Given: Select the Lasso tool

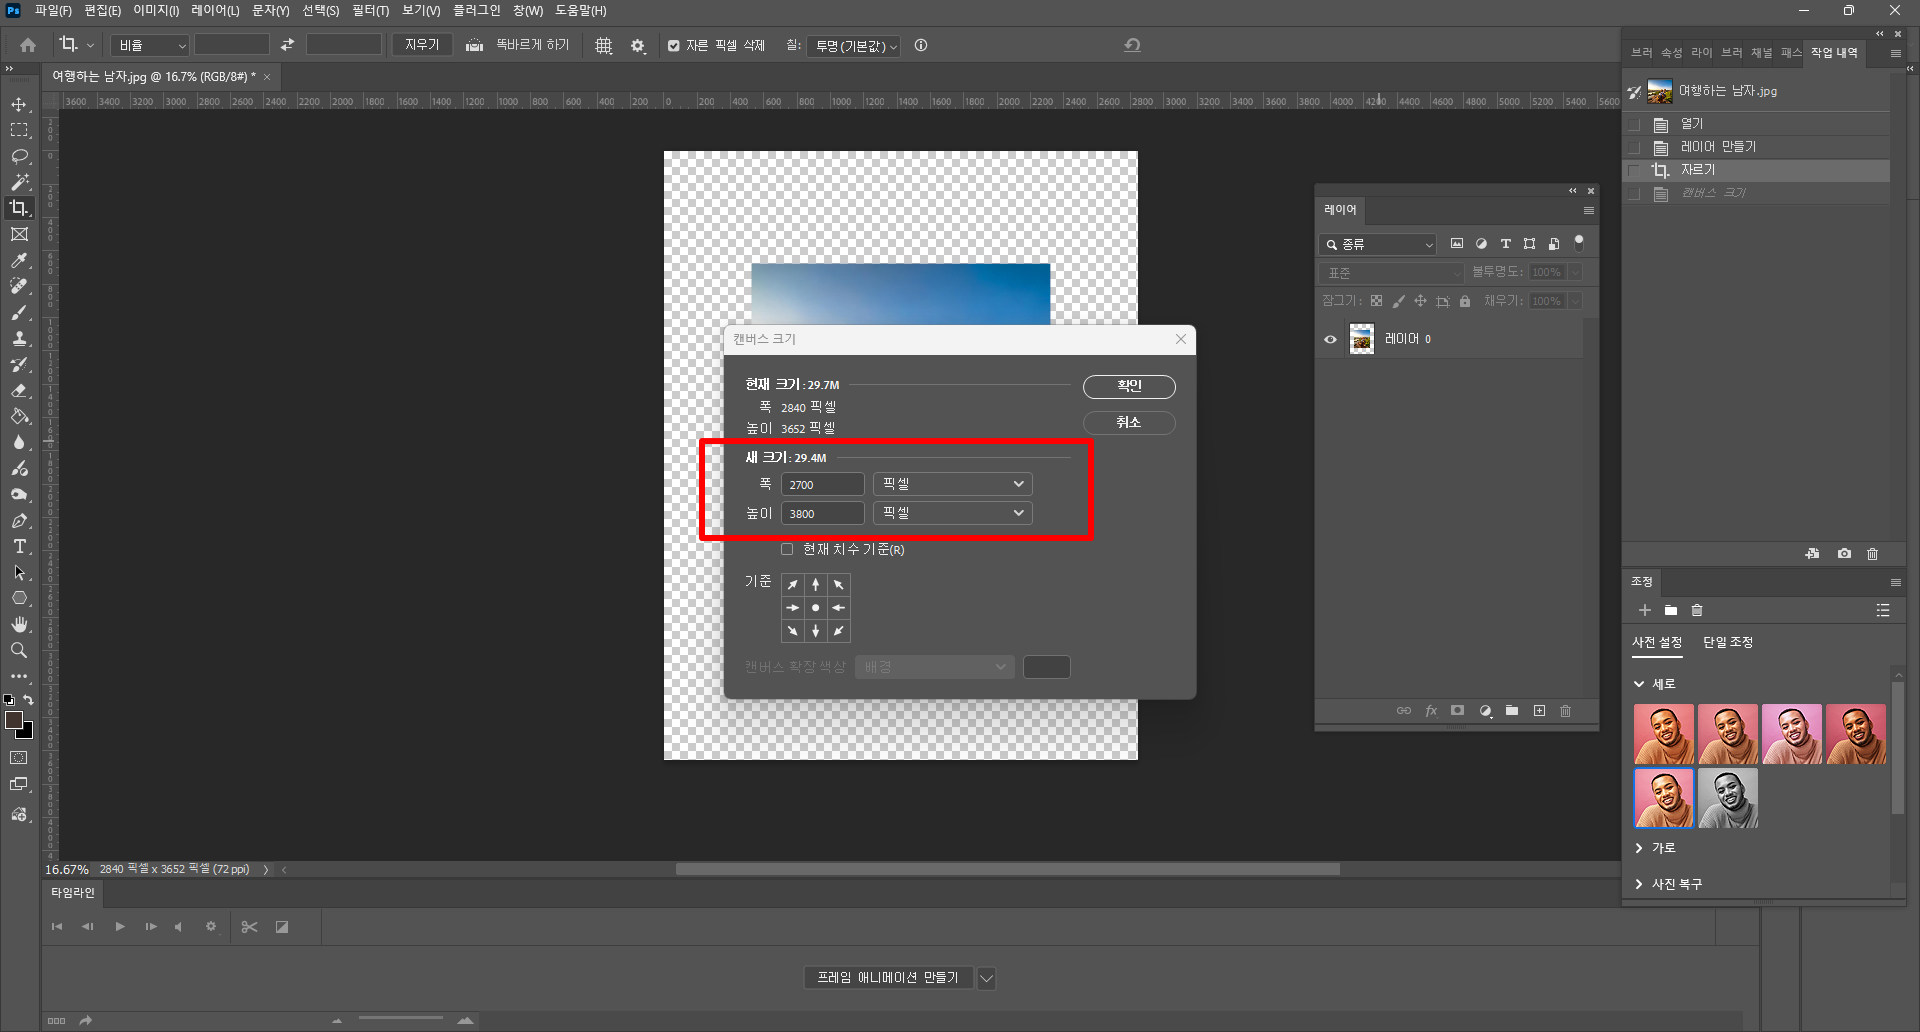Looking at the screenshot, I should click(x=19, y=157).
